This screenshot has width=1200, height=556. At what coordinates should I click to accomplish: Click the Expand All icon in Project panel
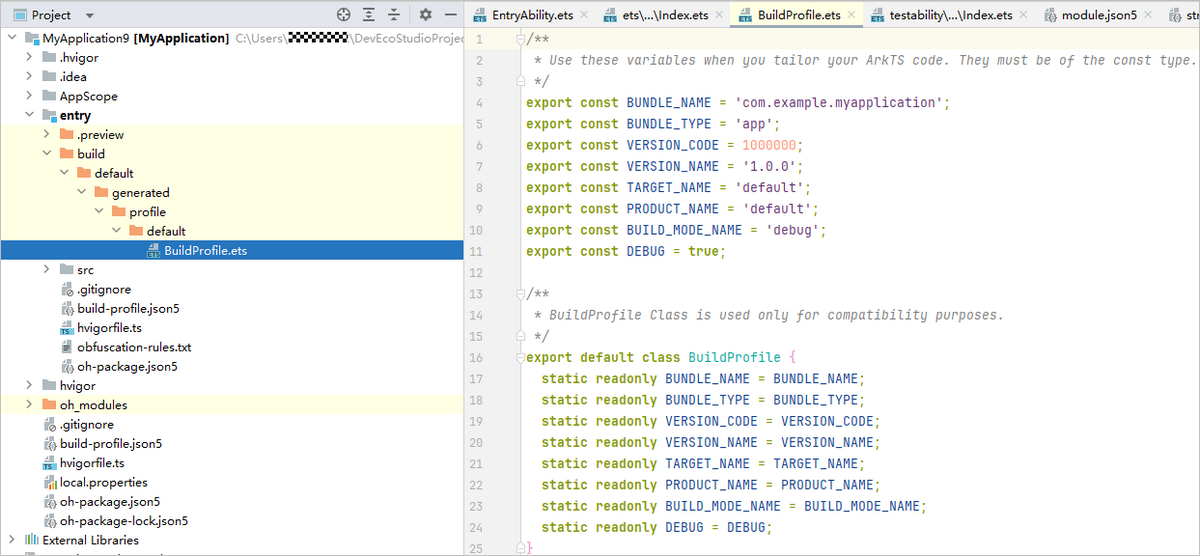click(369, 15)
